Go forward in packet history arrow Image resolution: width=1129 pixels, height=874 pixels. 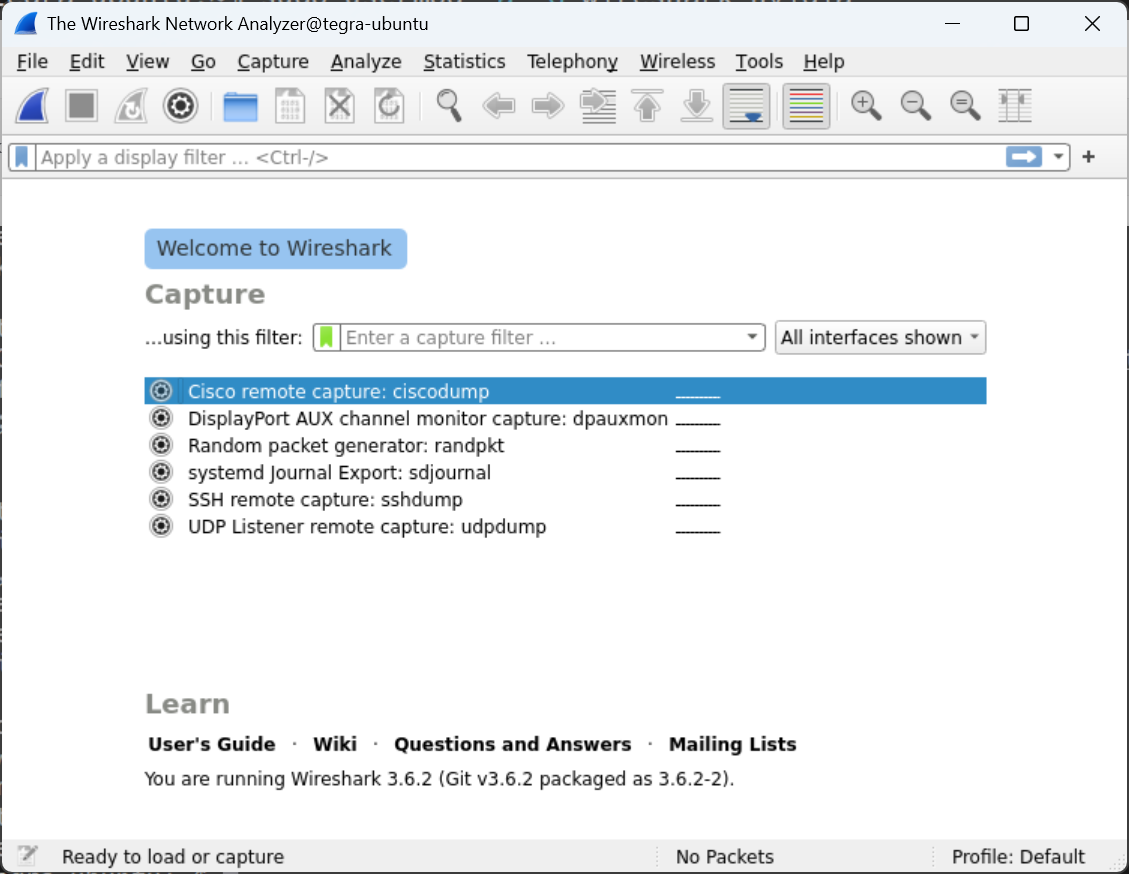click(x=548, y=106)
